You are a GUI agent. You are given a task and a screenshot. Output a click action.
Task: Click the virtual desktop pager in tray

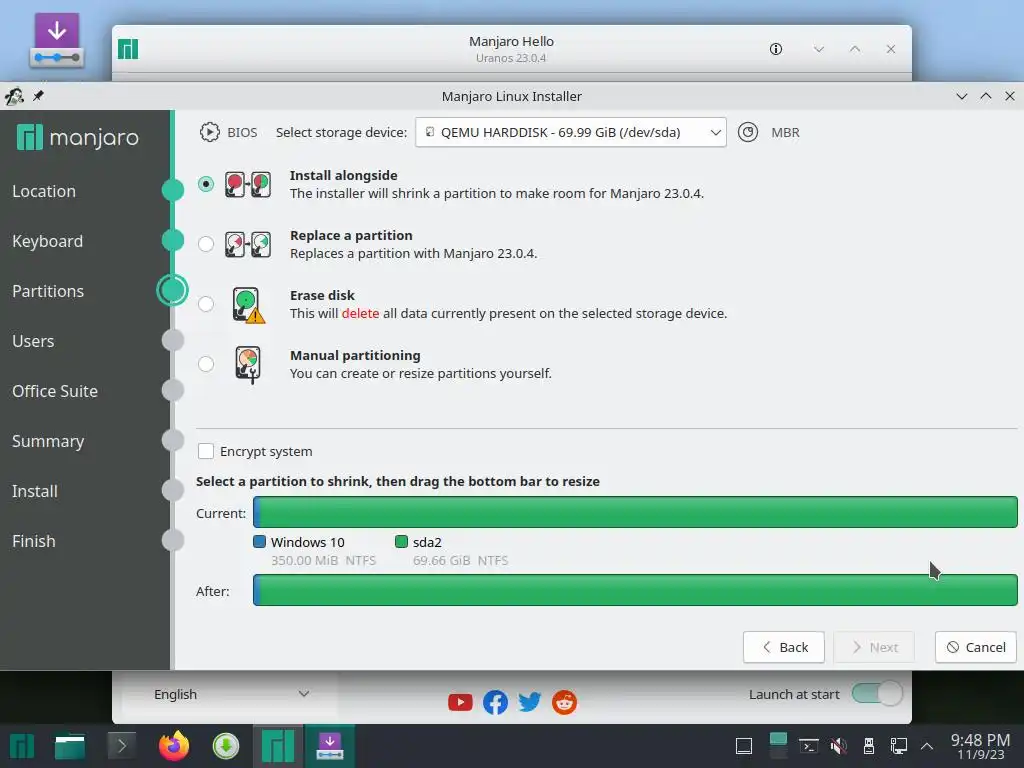click(x=778, y=746)
